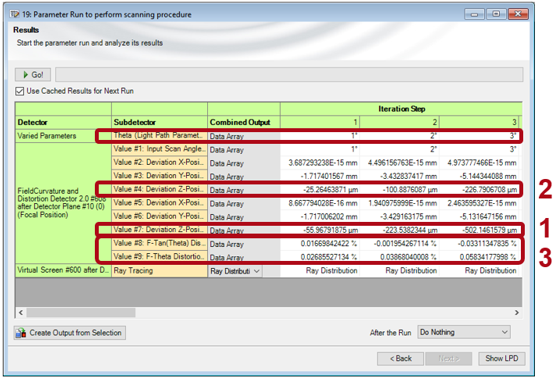Click the horizontal scrollbar thumb
553x381 pixels.
click(81, 313)
